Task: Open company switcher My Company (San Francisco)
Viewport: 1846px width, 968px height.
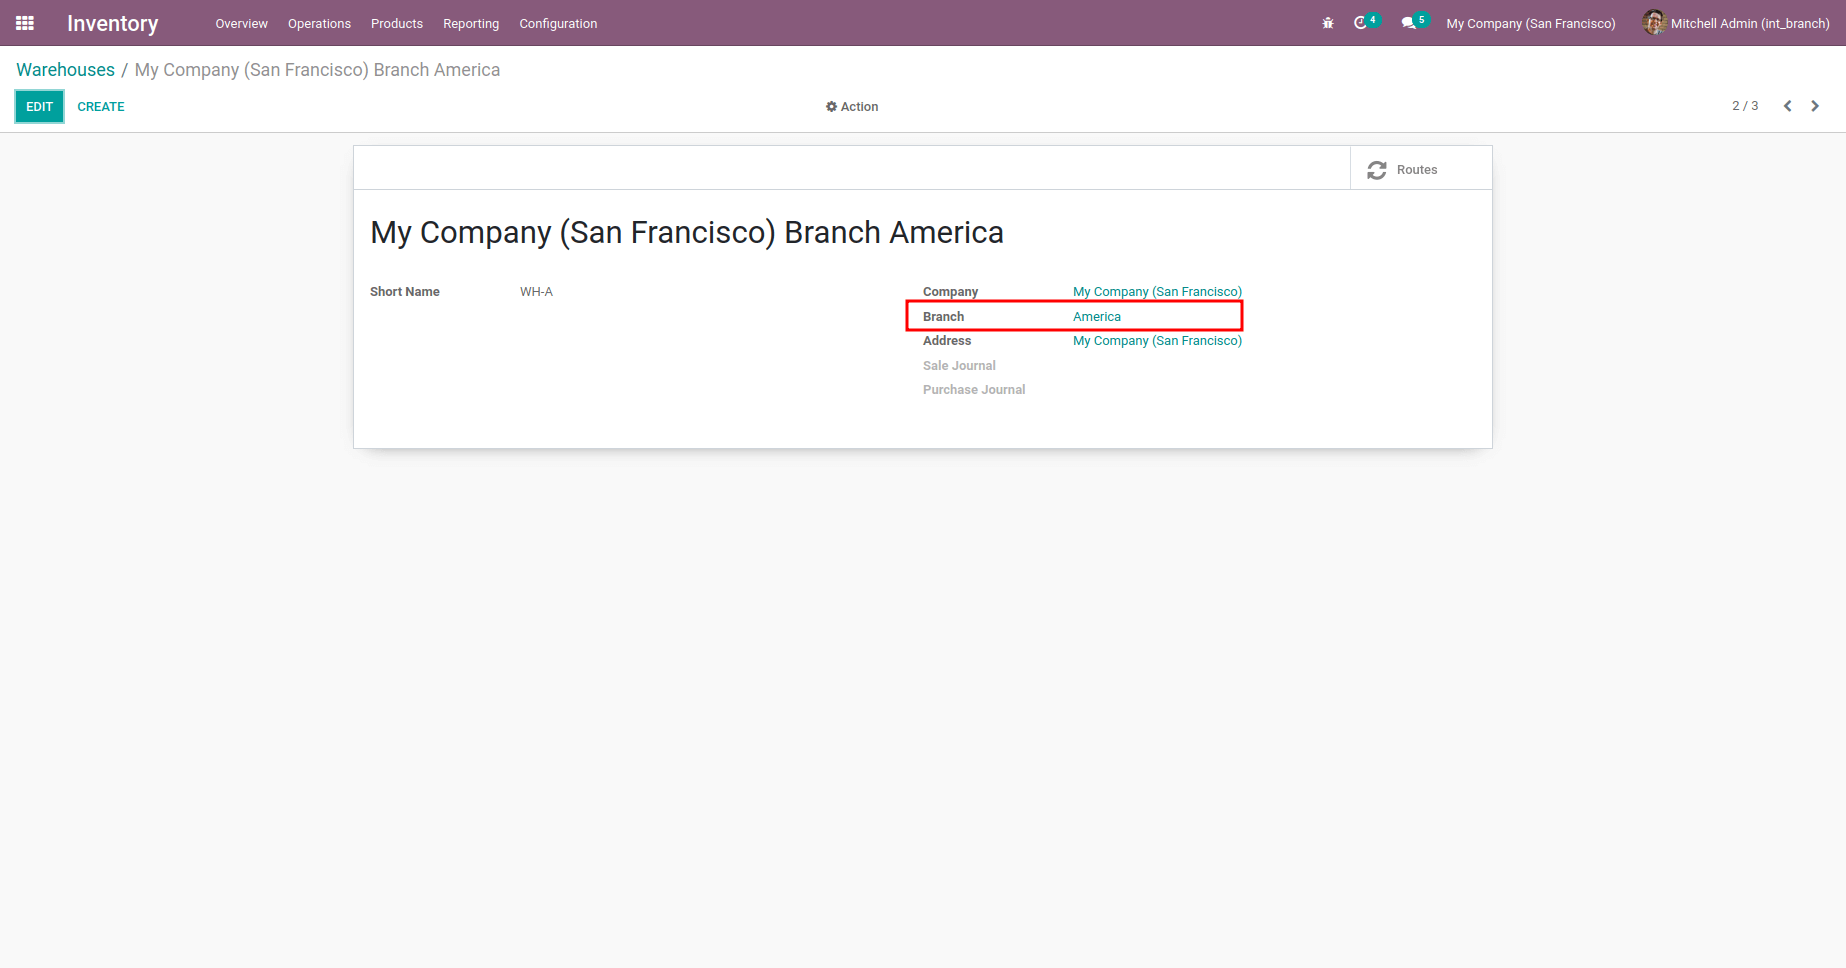Action: tap(1530, 23)
